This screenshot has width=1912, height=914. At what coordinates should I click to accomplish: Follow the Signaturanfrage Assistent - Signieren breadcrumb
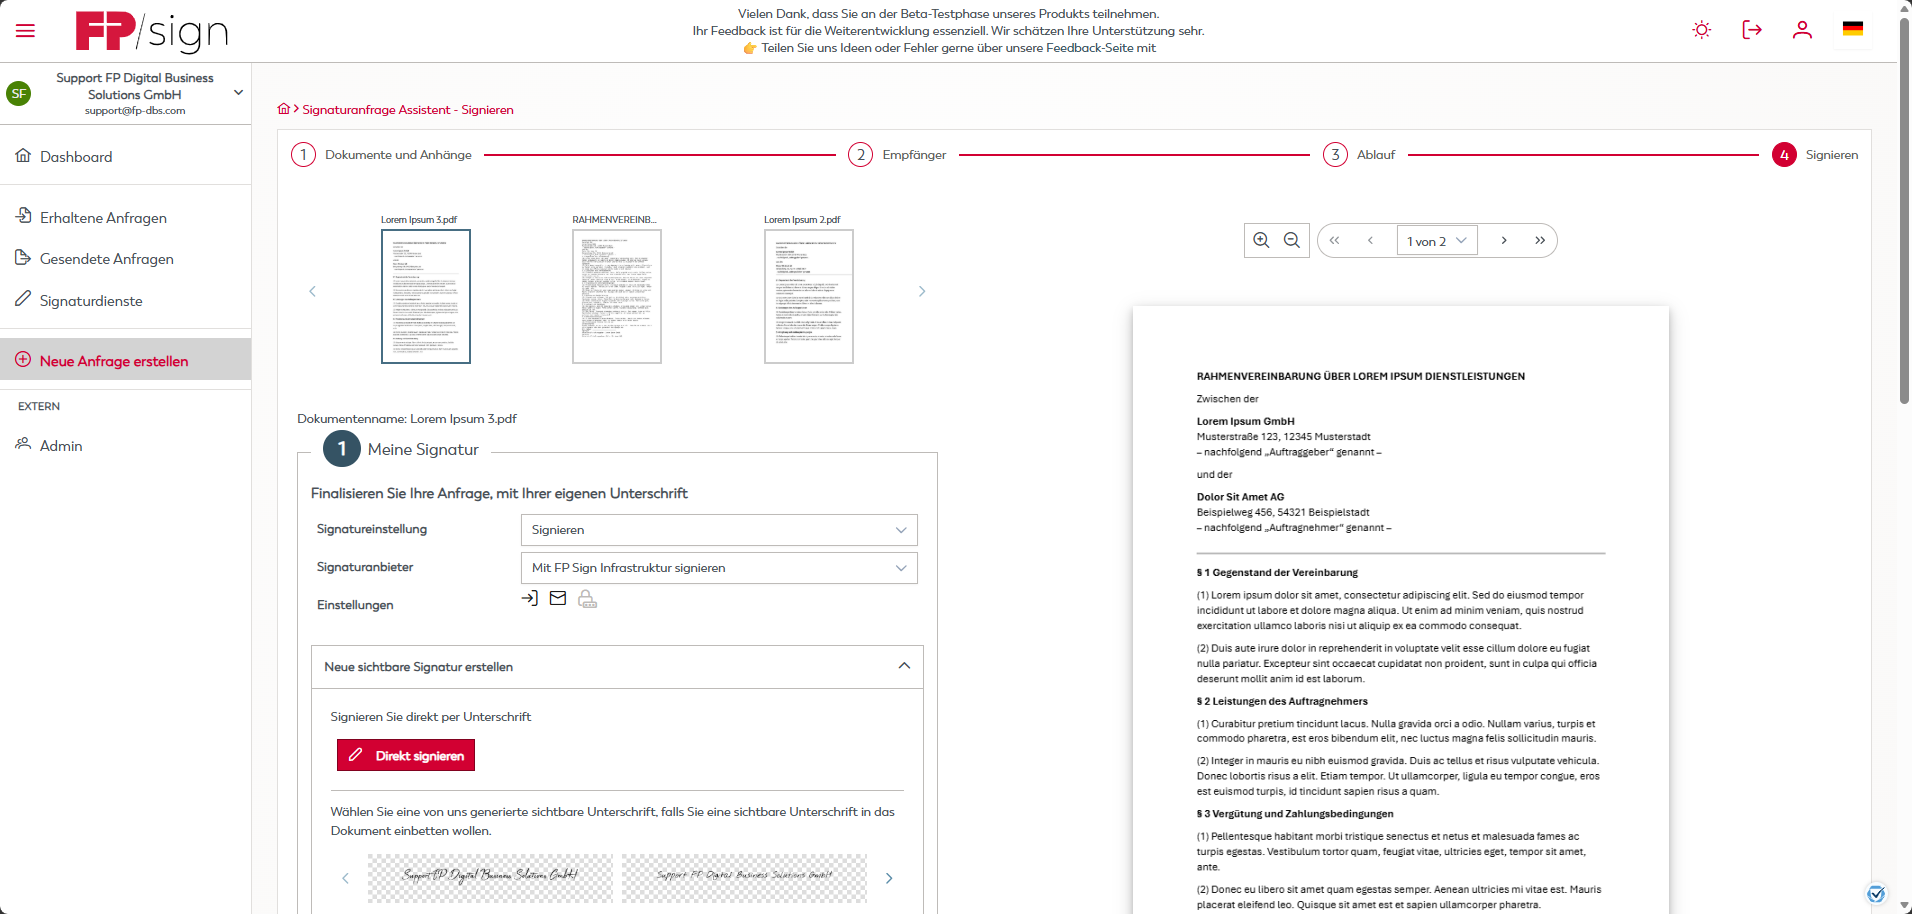[x=408, y=110]
